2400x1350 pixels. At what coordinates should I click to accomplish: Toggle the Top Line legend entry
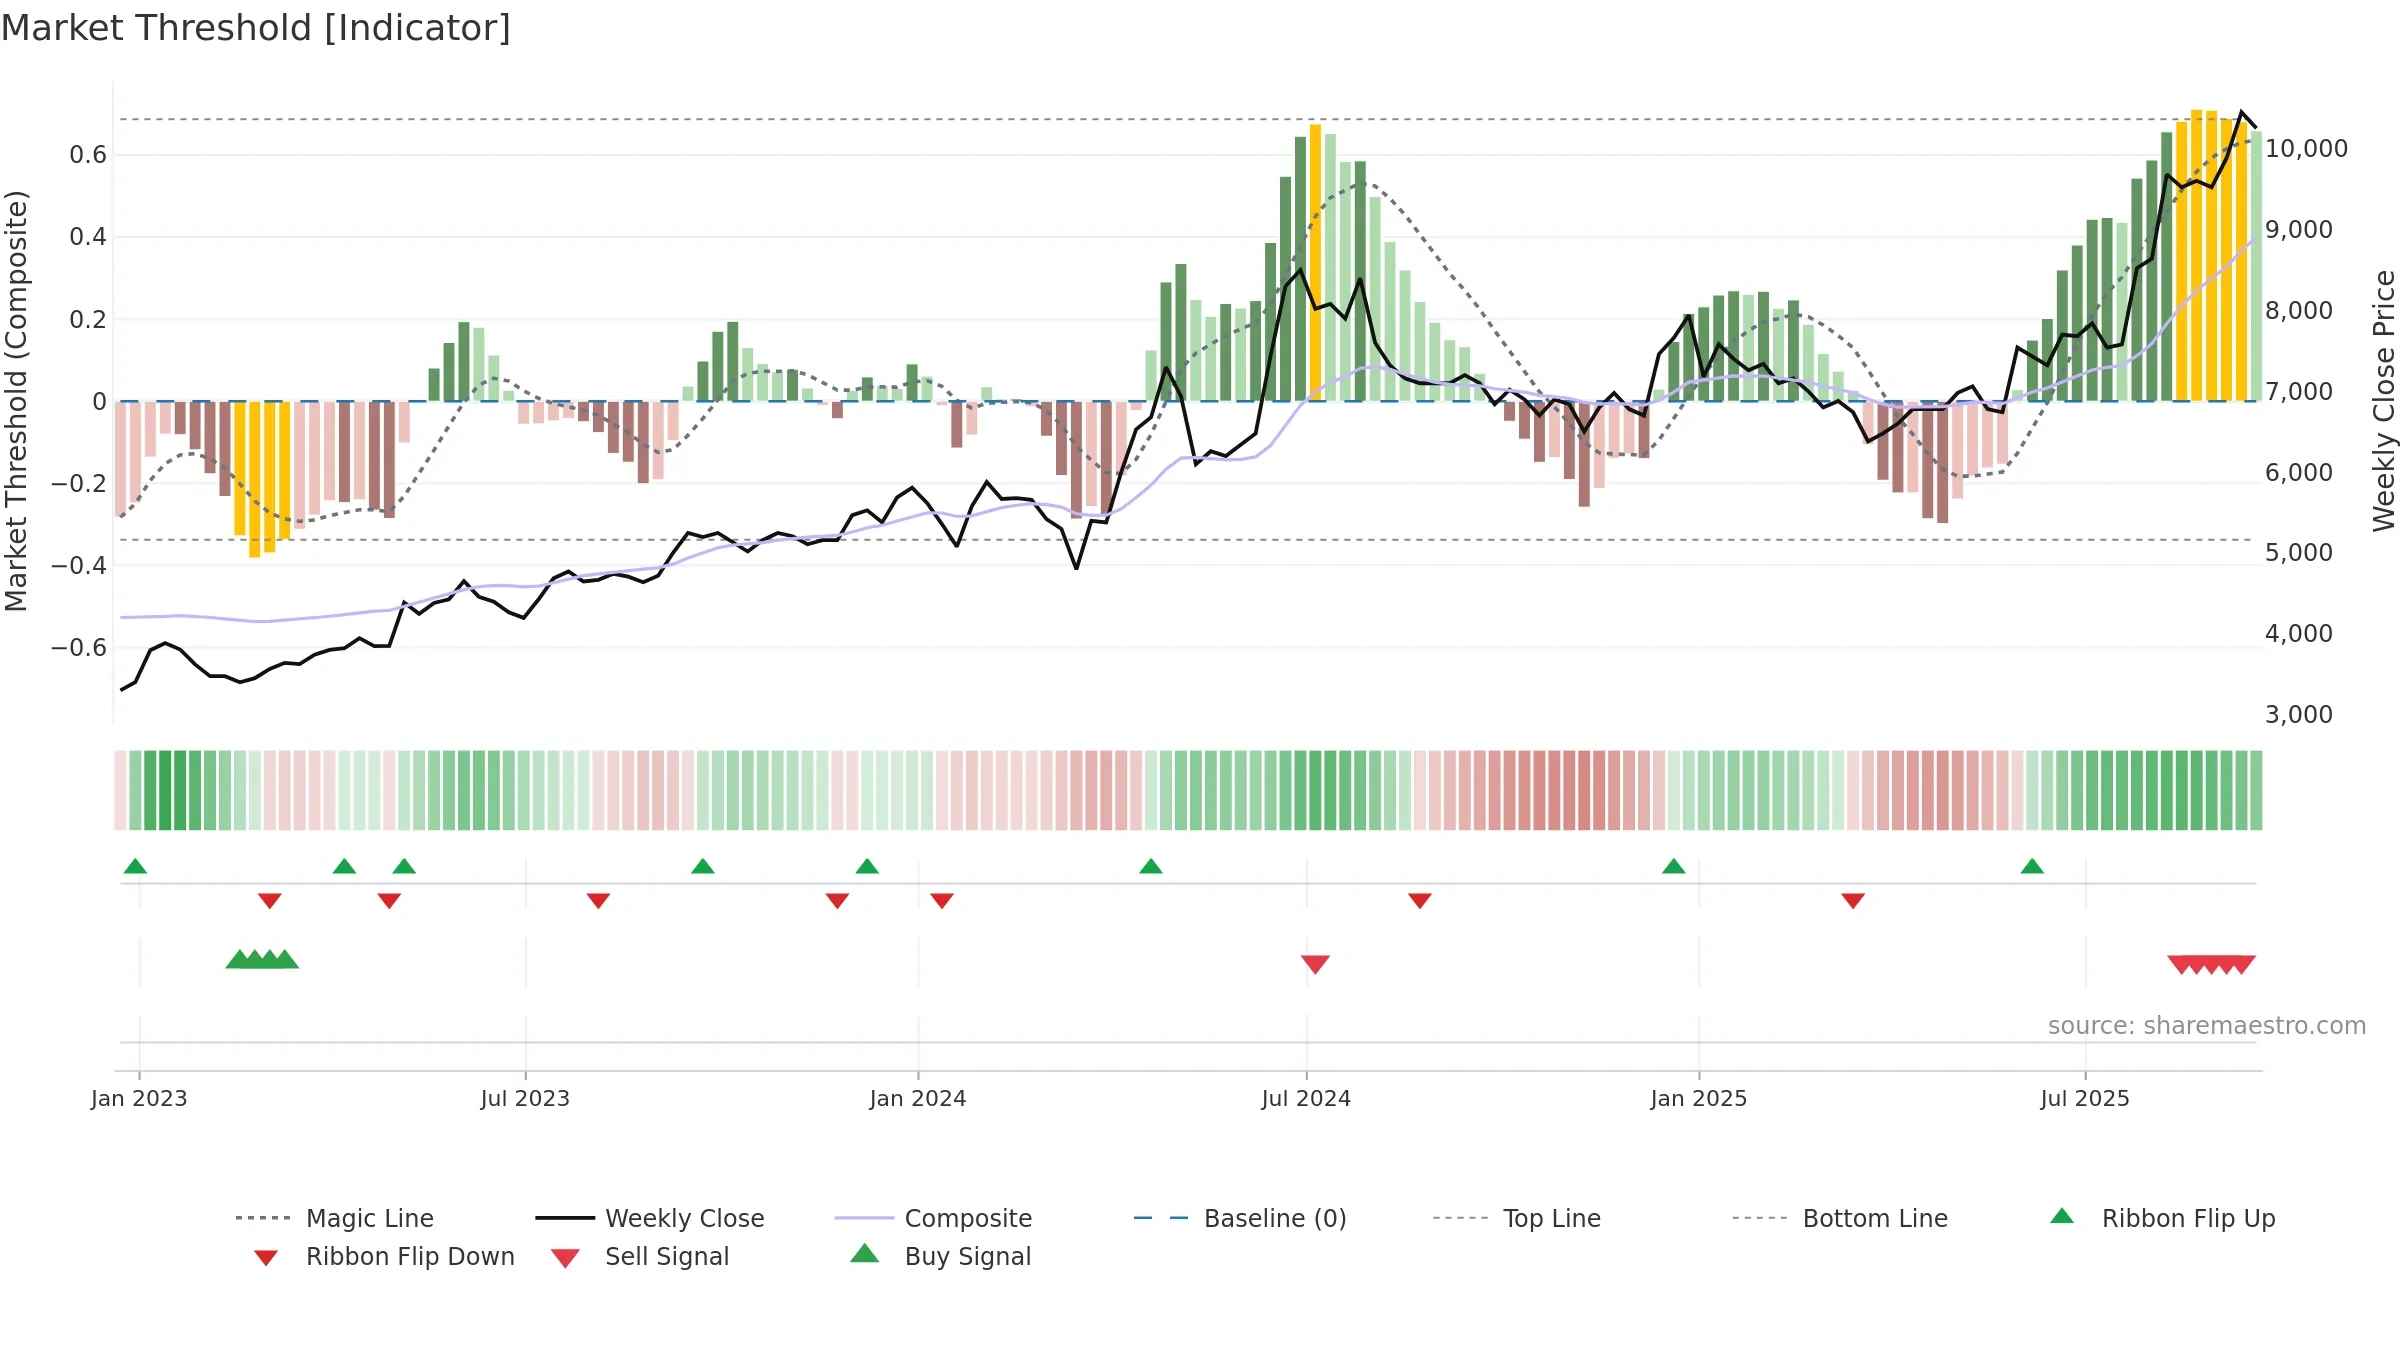[x=1517, y=1218]
